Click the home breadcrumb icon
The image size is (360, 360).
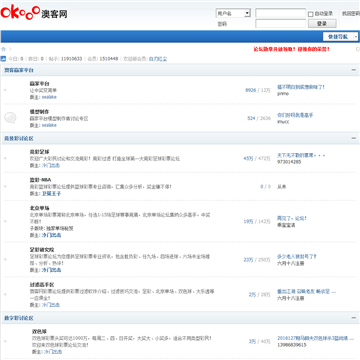point(4,49)
